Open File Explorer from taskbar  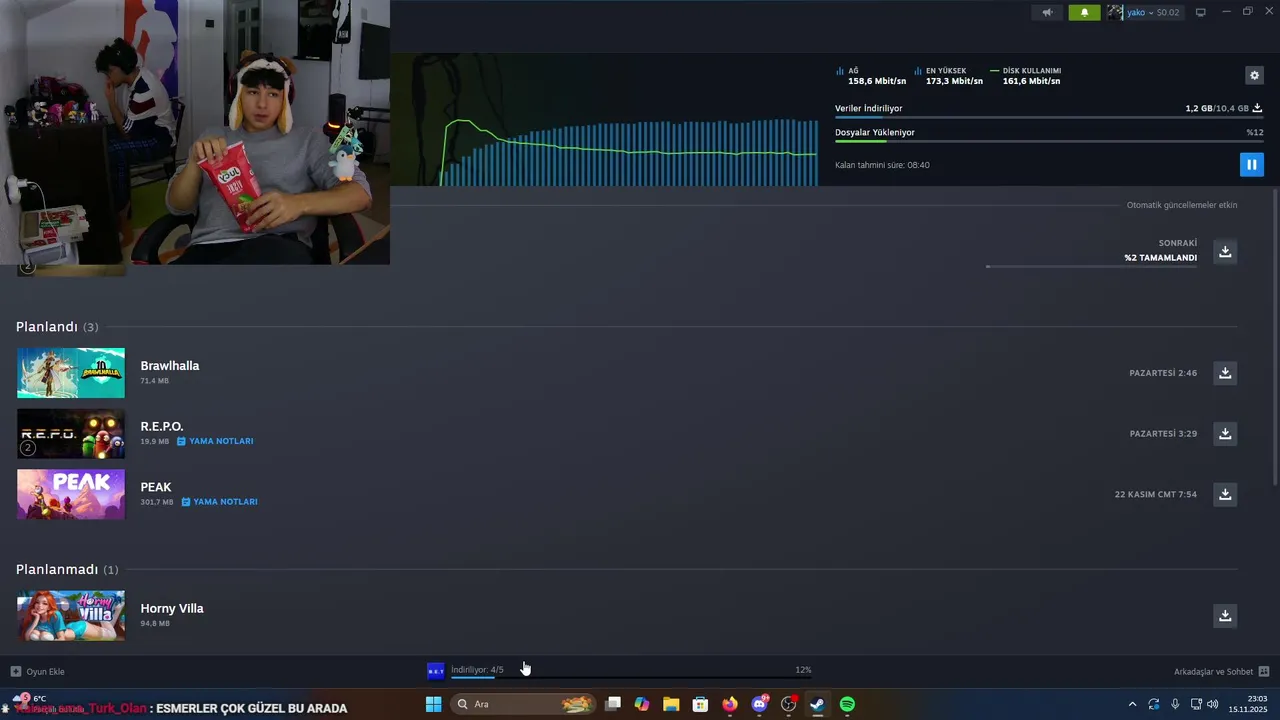[x=671, y=704]
